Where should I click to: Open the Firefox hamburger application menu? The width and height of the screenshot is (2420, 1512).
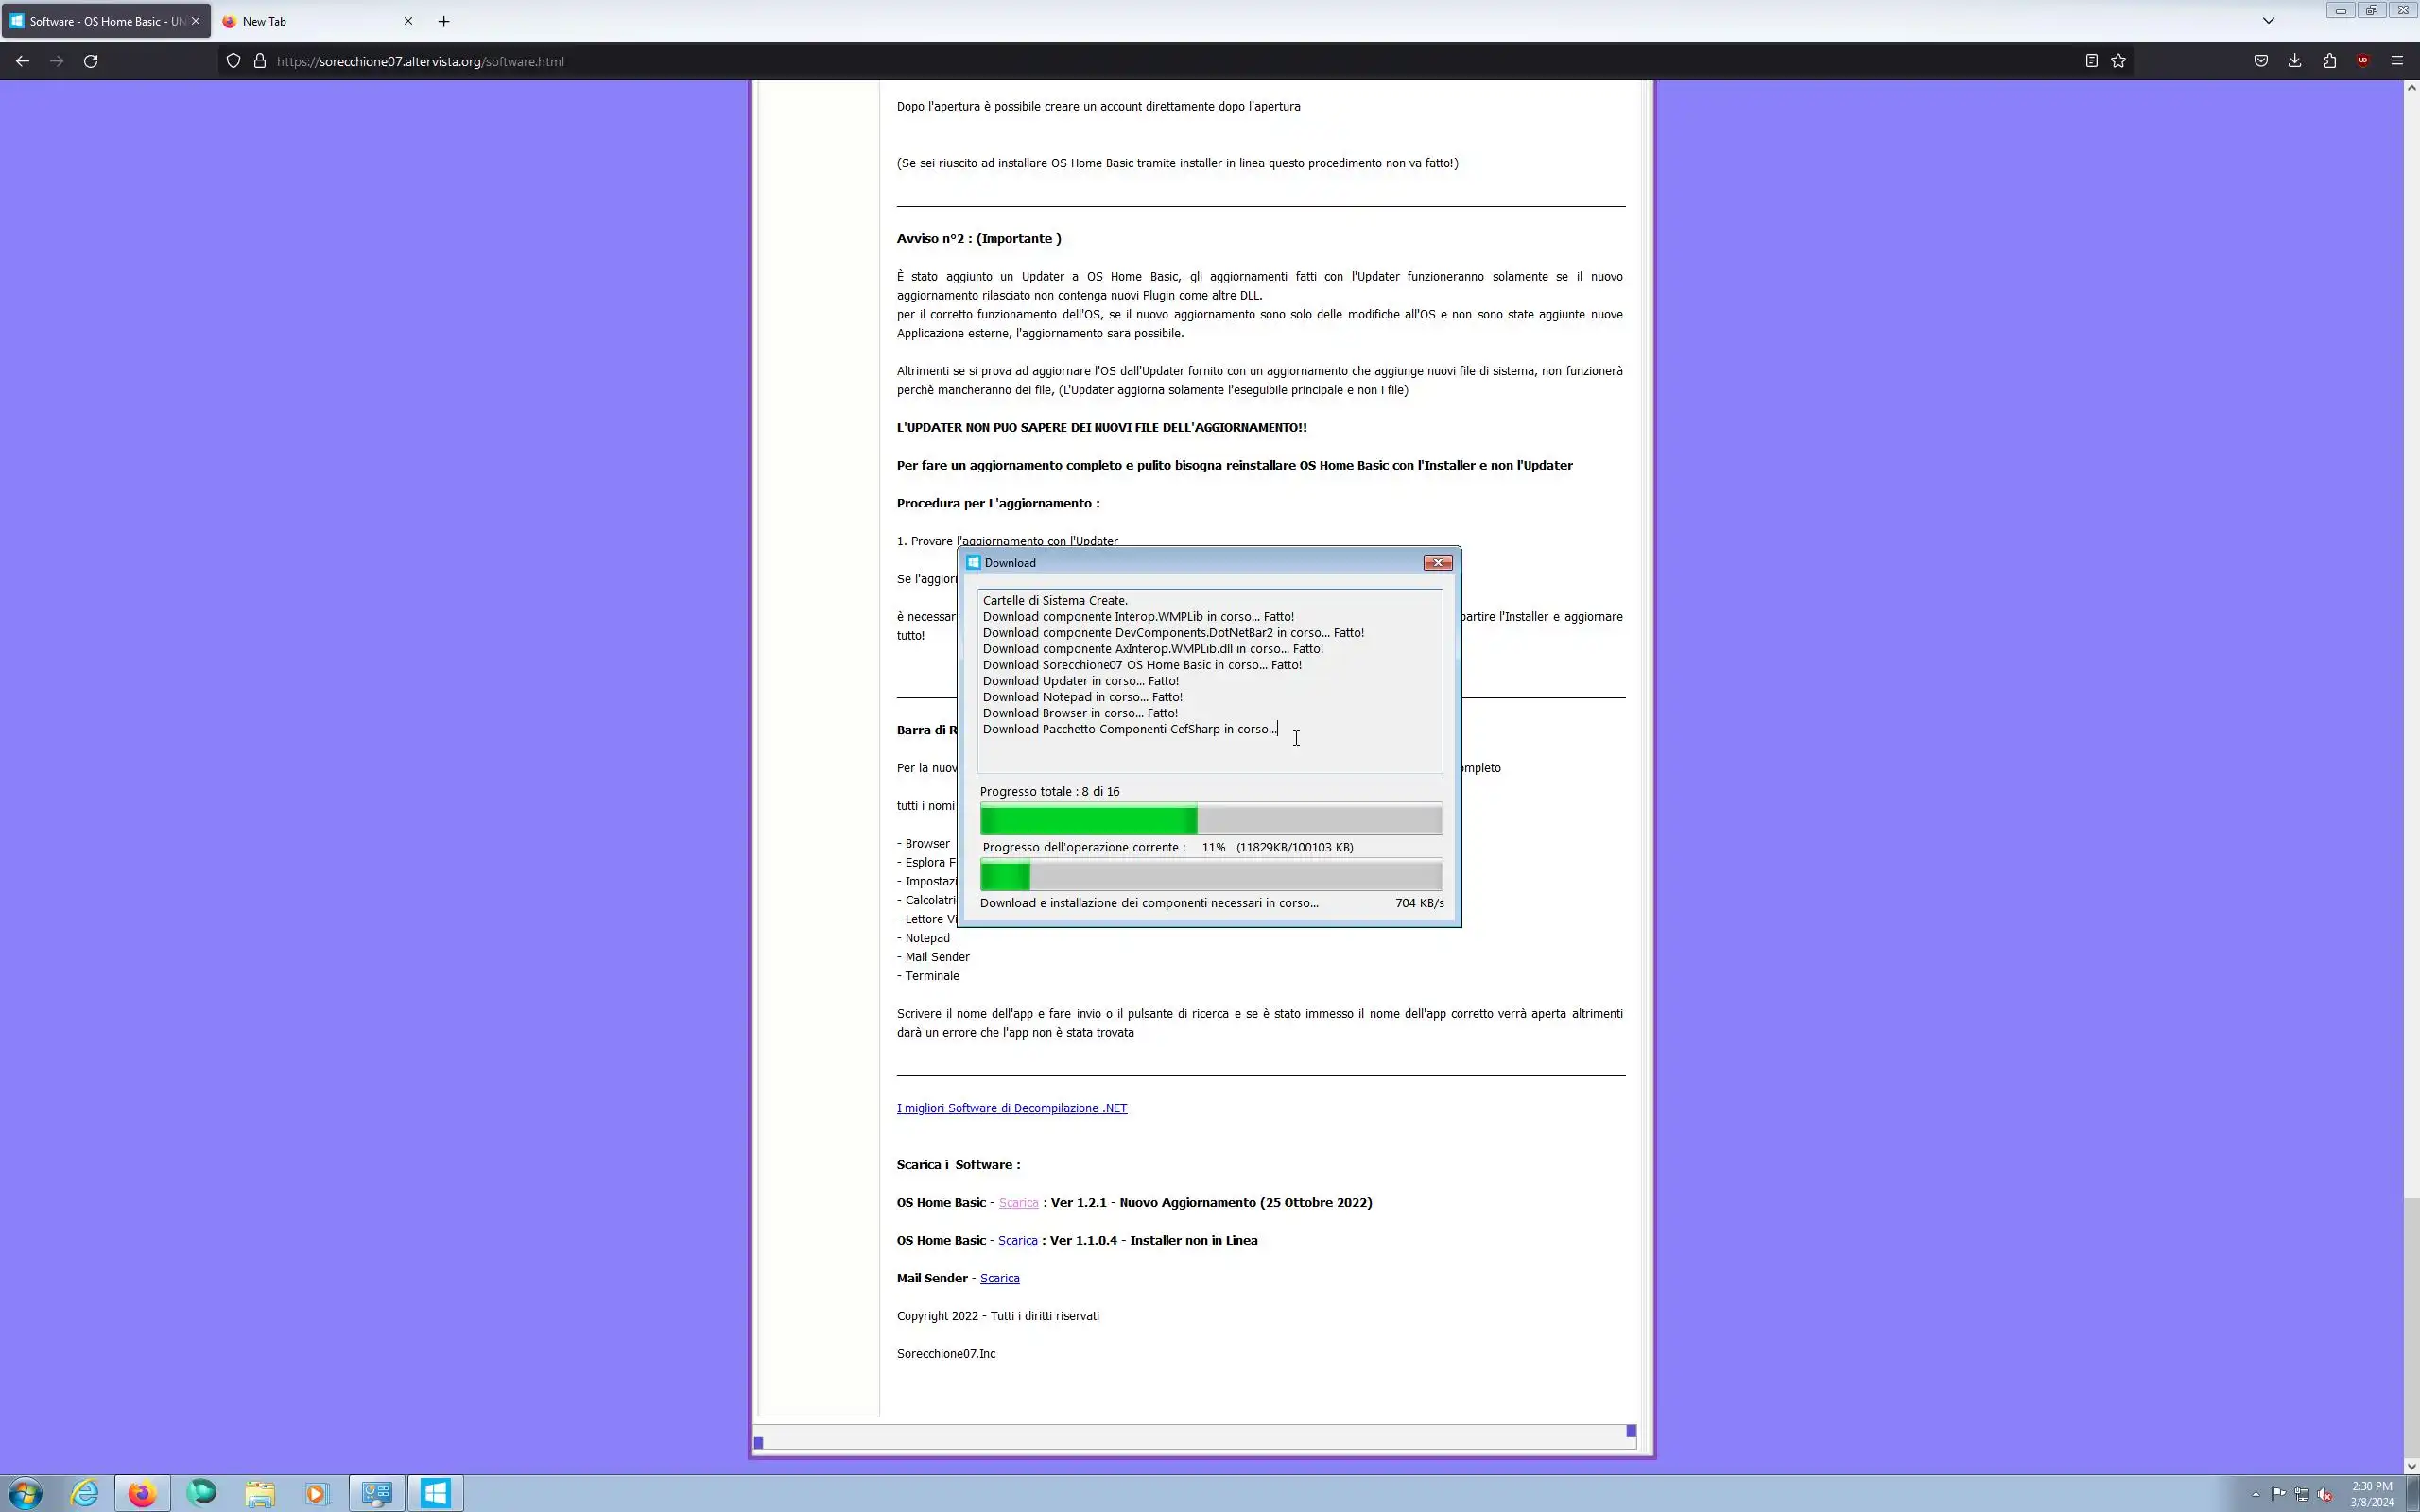[2397, 61]
